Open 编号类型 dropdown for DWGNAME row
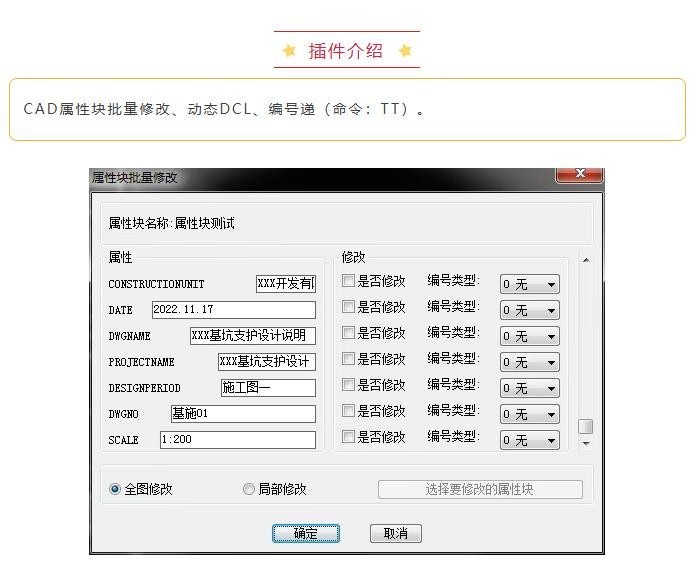The width and height of the screenshot is (700, 580). point(529,336)
